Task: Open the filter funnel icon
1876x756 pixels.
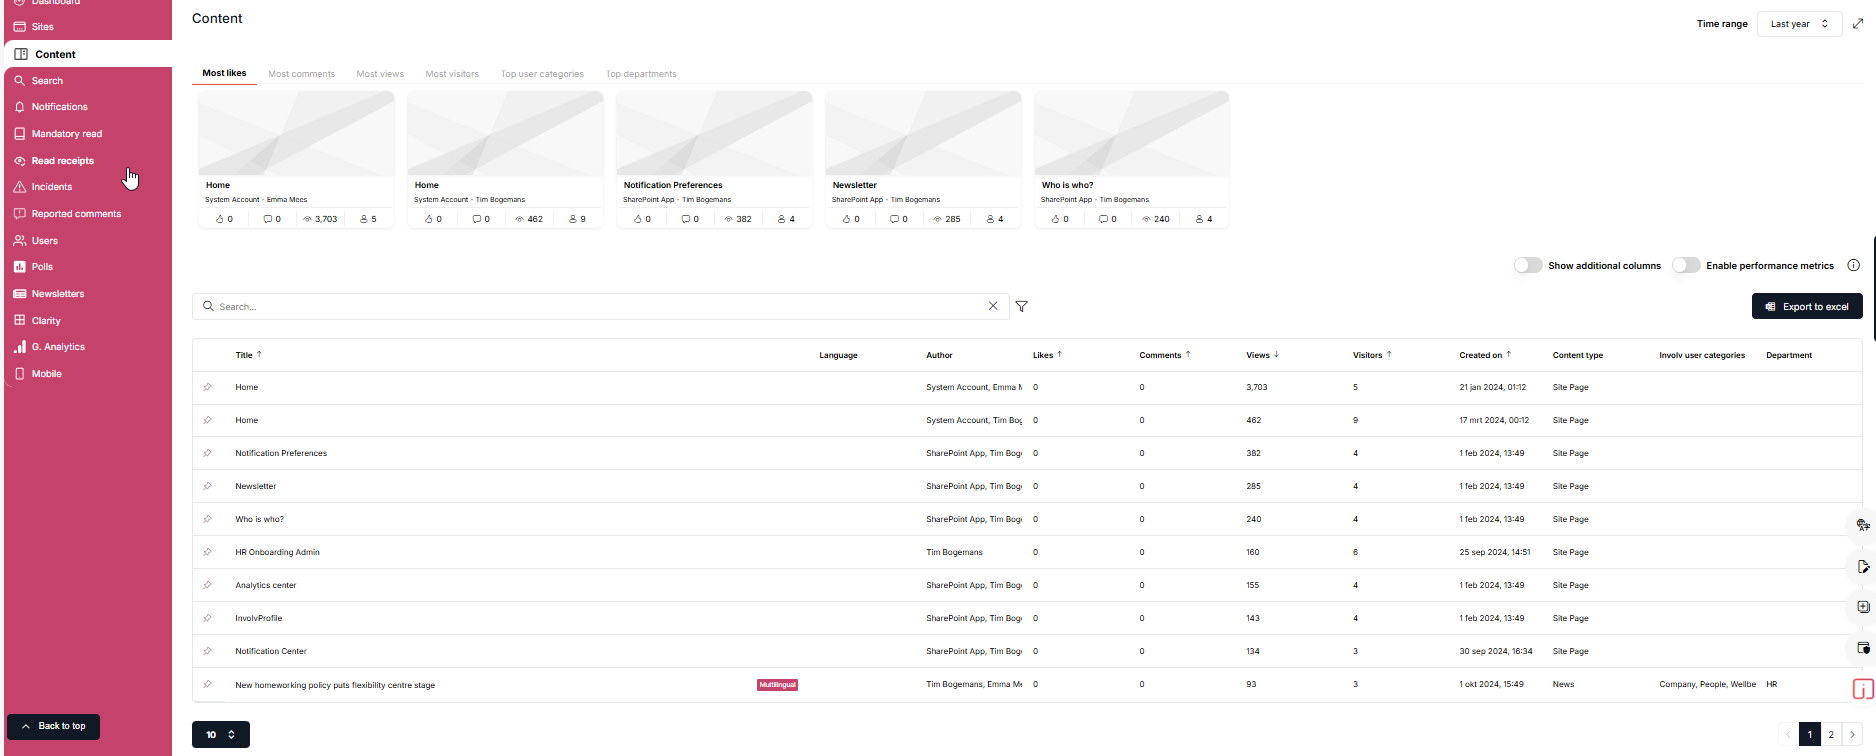Action: coord(1021,307)
